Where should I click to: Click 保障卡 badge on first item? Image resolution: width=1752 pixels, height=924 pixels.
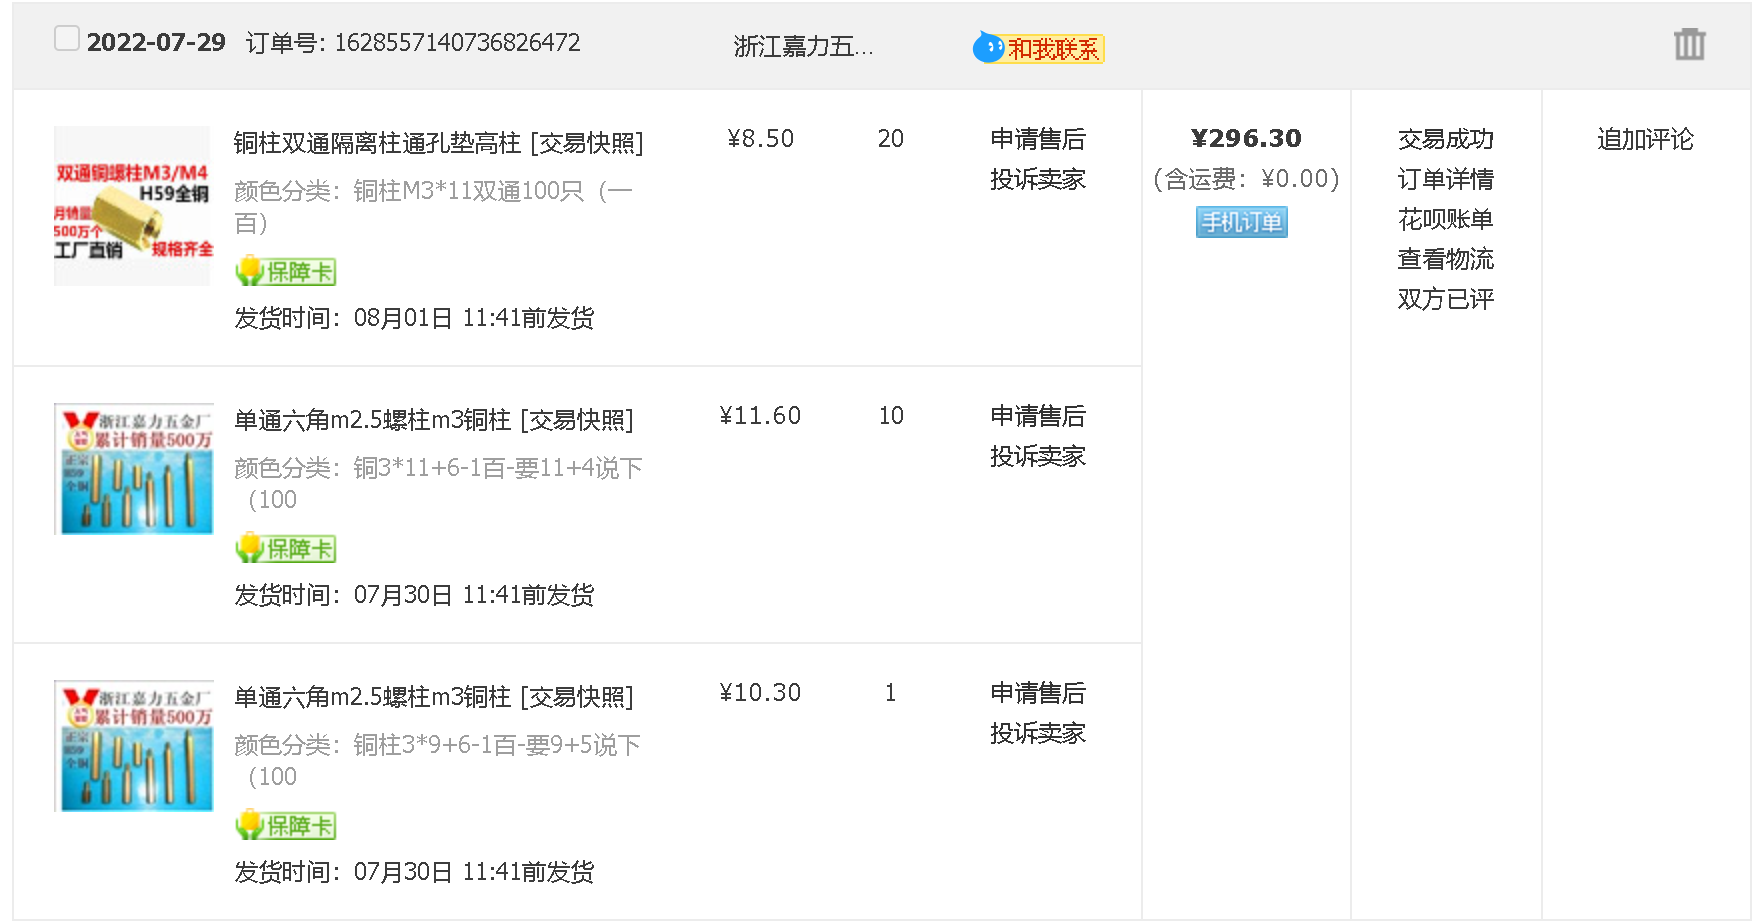(286, 271)
